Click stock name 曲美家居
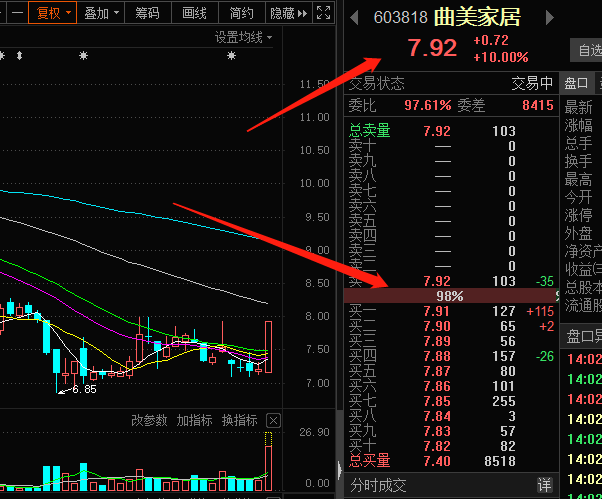The height and width of the screenshot is (499, 602). (x=477, y=17)
